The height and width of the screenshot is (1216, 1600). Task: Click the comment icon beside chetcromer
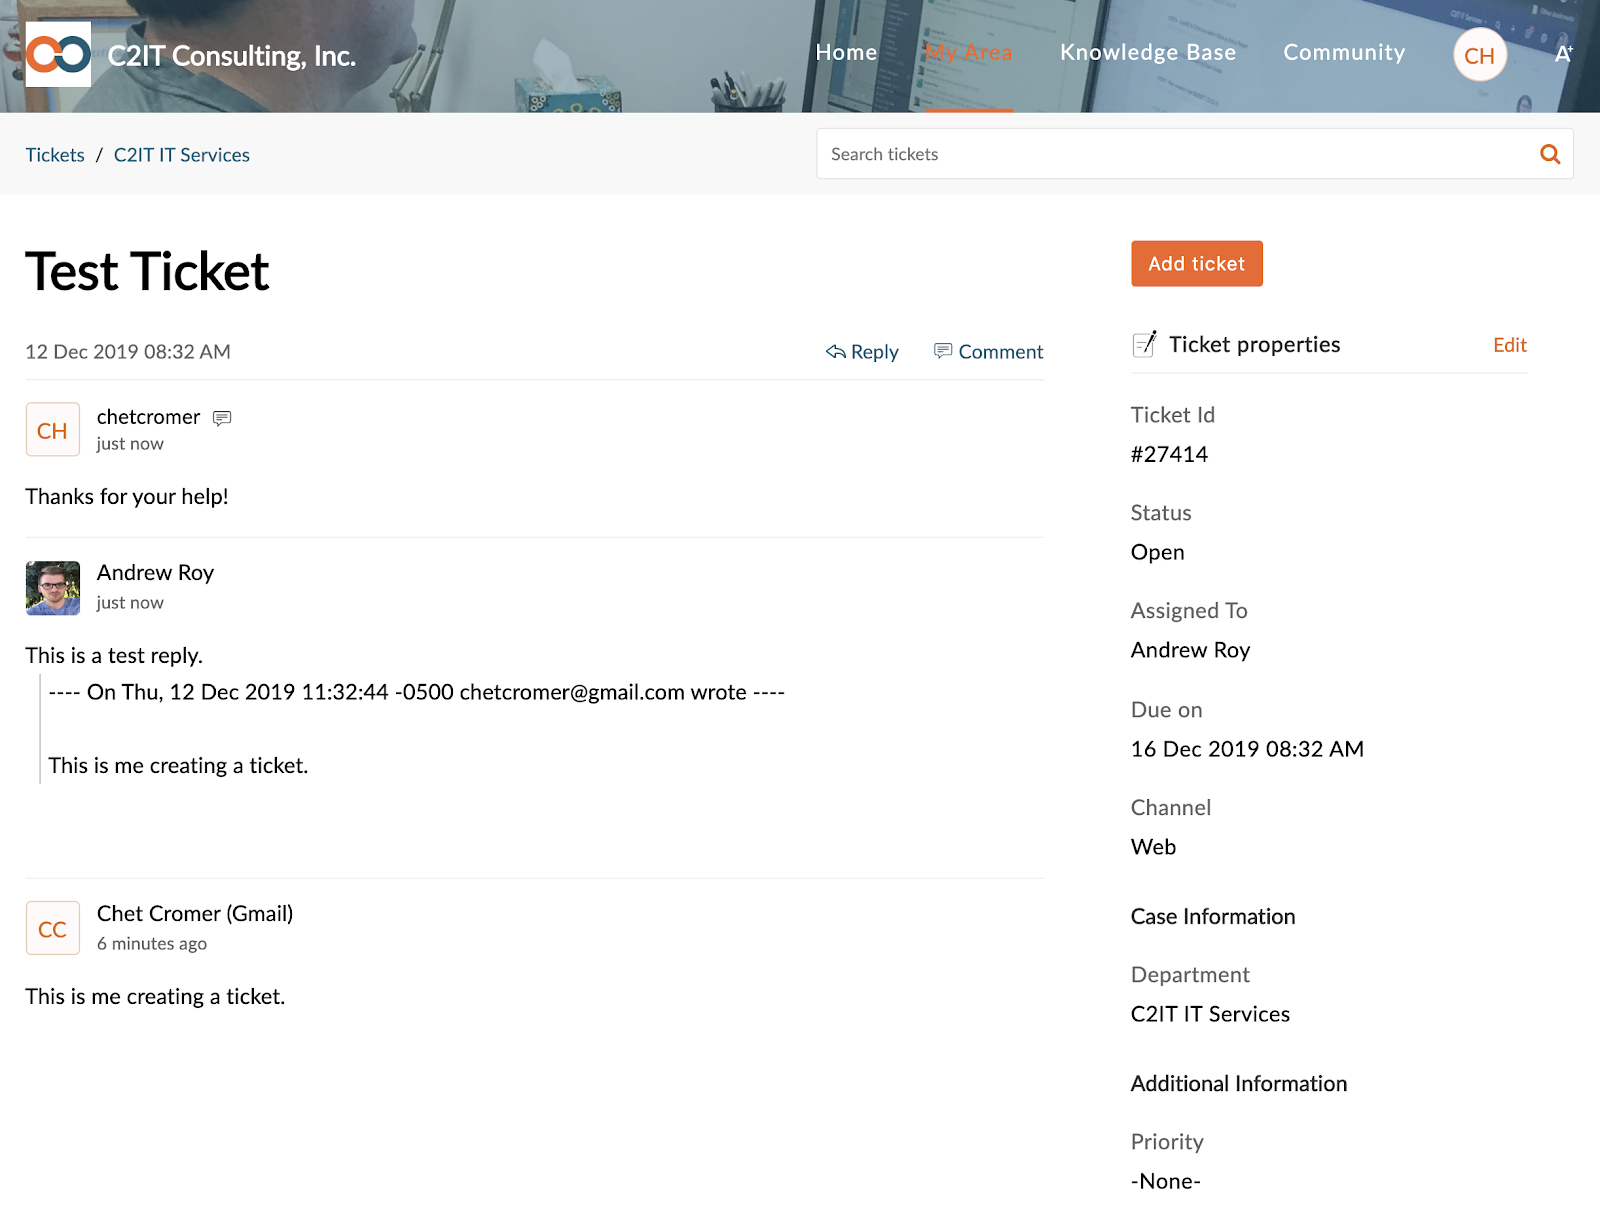click(x=222, y=418)
